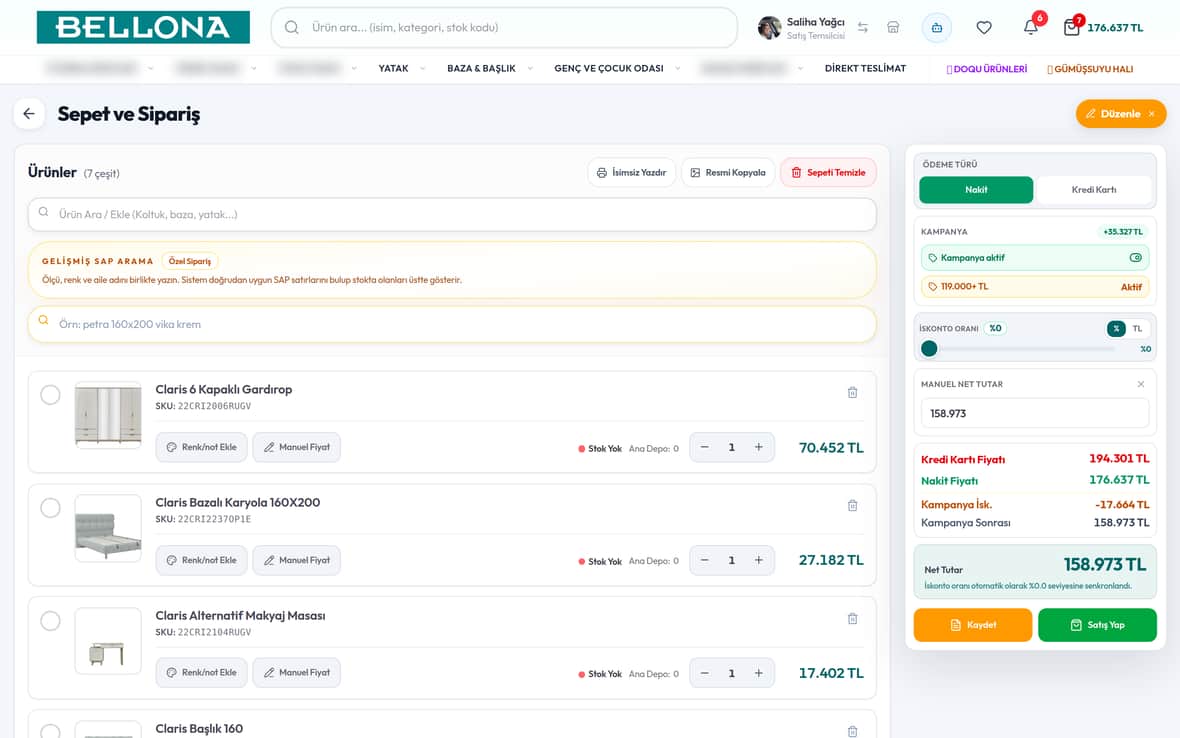Select the Claris Alternatif Makyaj Masası circle
Image resolution: width=1180 pixels, height=738 pixels.
pos(50,621)
